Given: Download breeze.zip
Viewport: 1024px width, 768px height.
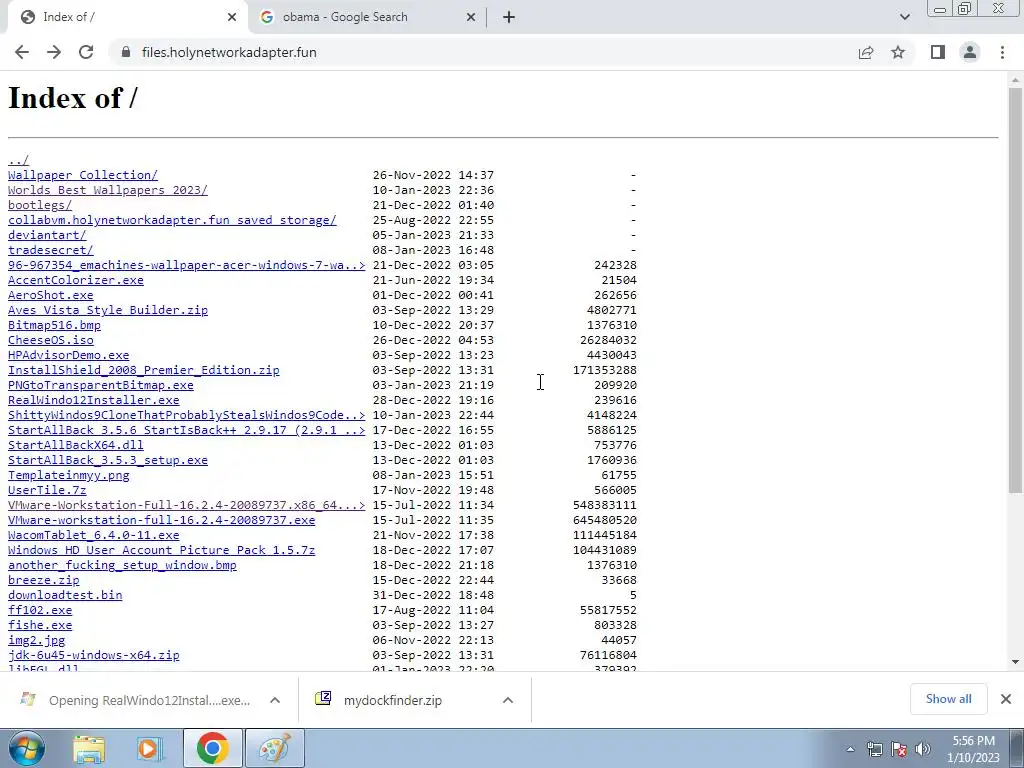Looking at the screenshot, I should point(44,581).
